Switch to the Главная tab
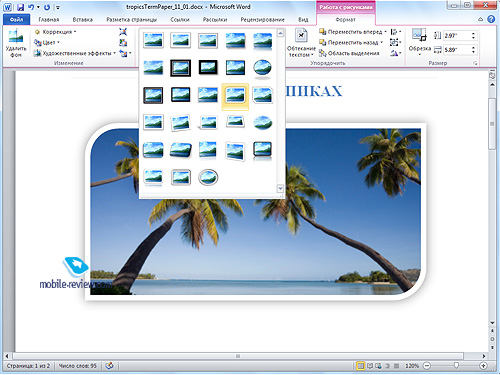 [49, 19]
